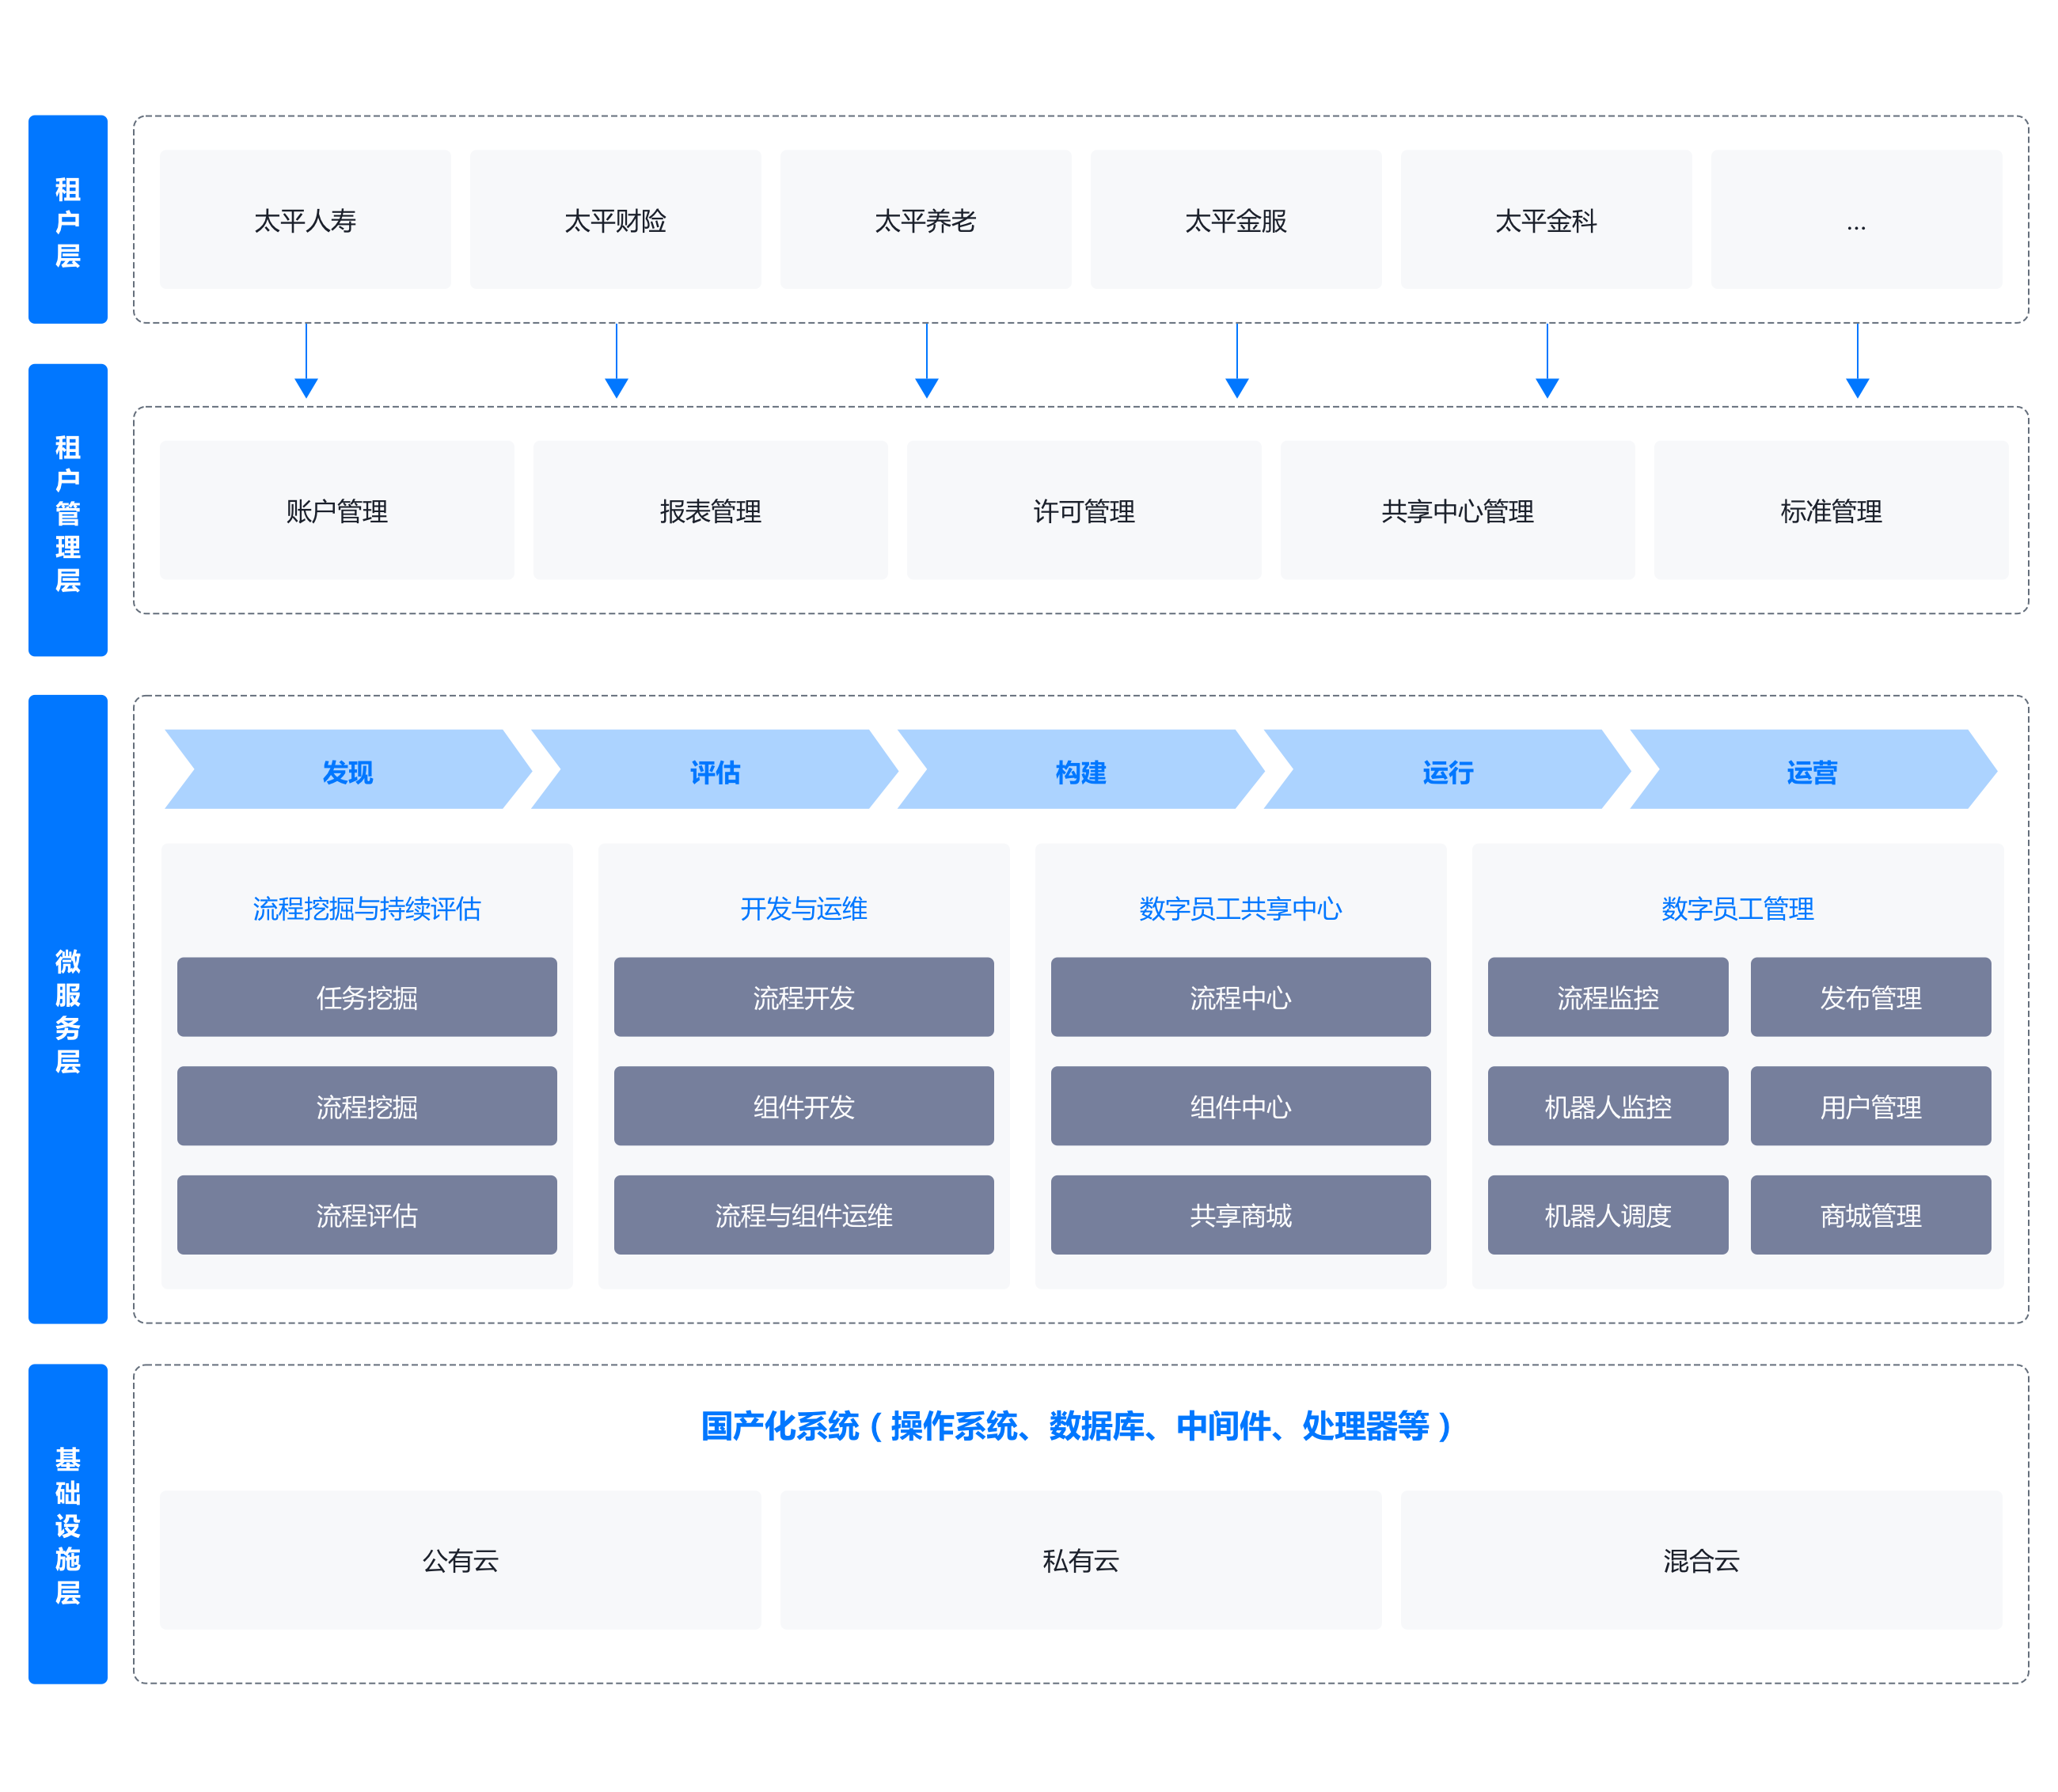Click the 租户层 blue side label
This screenshot has height=1792, width=2058.
[x=68, y=220]
